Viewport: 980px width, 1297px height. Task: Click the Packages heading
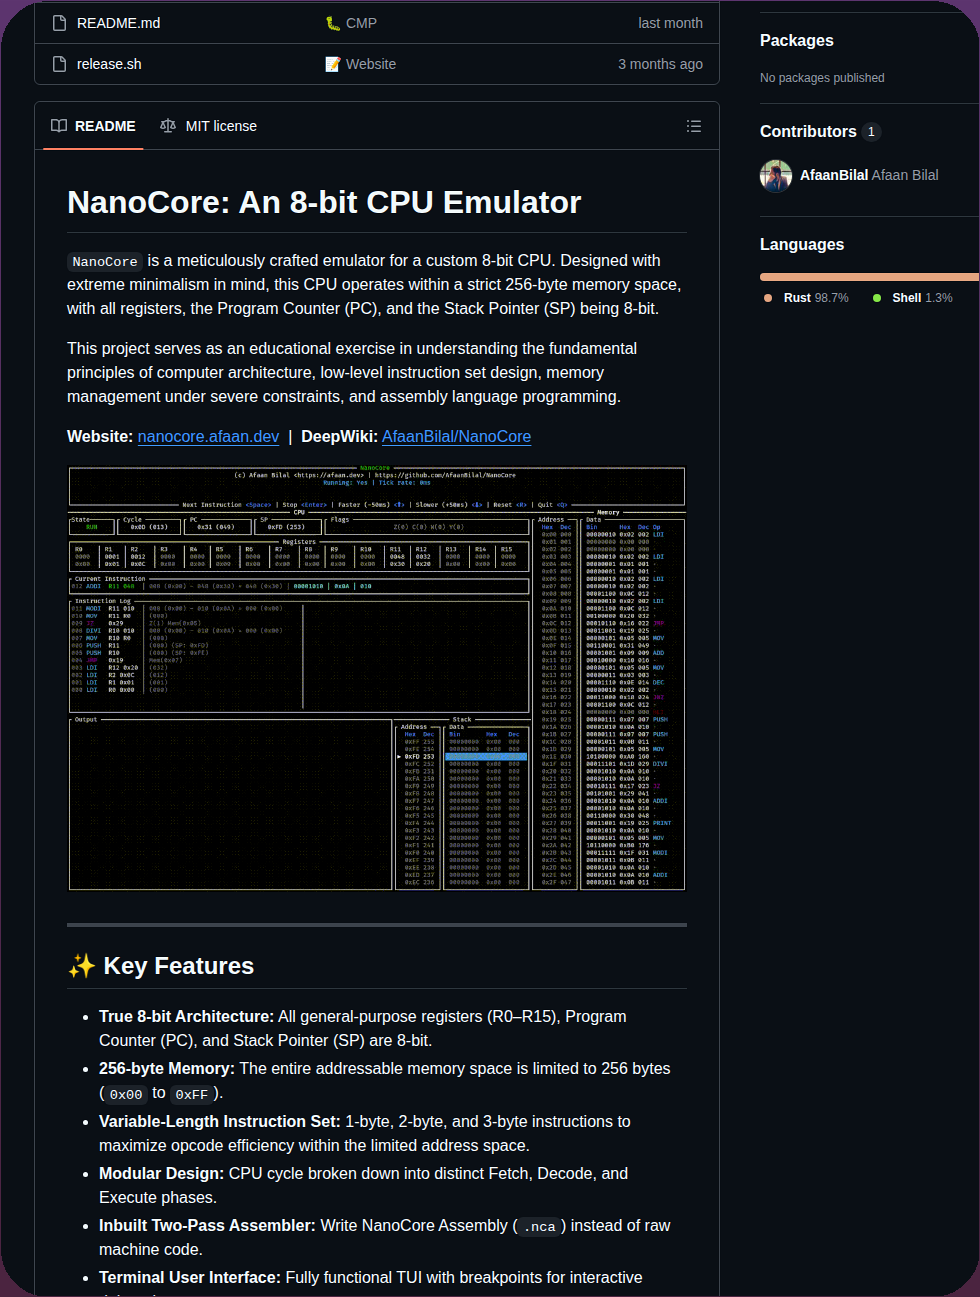click(x=796, y=41)
